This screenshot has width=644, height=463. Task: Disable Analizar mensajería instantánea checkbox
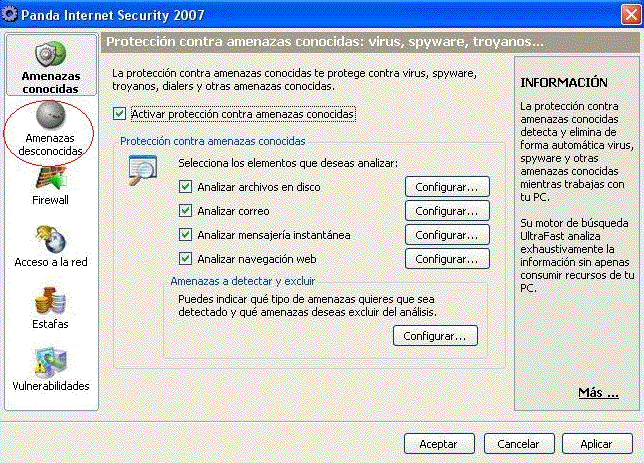pyautogui.click(x=184, y=235)
